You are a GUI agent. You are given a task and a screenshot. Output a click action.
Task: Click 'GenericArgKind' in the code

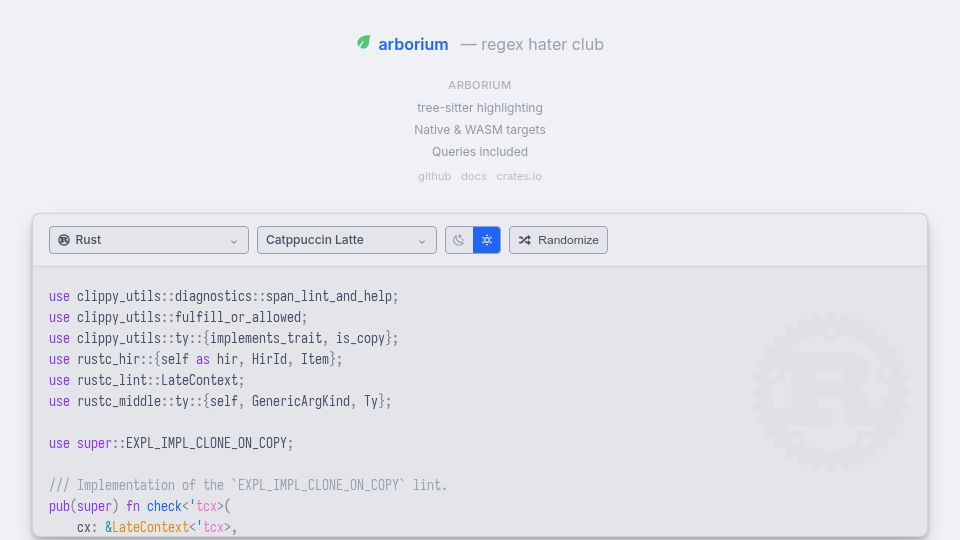301,401
